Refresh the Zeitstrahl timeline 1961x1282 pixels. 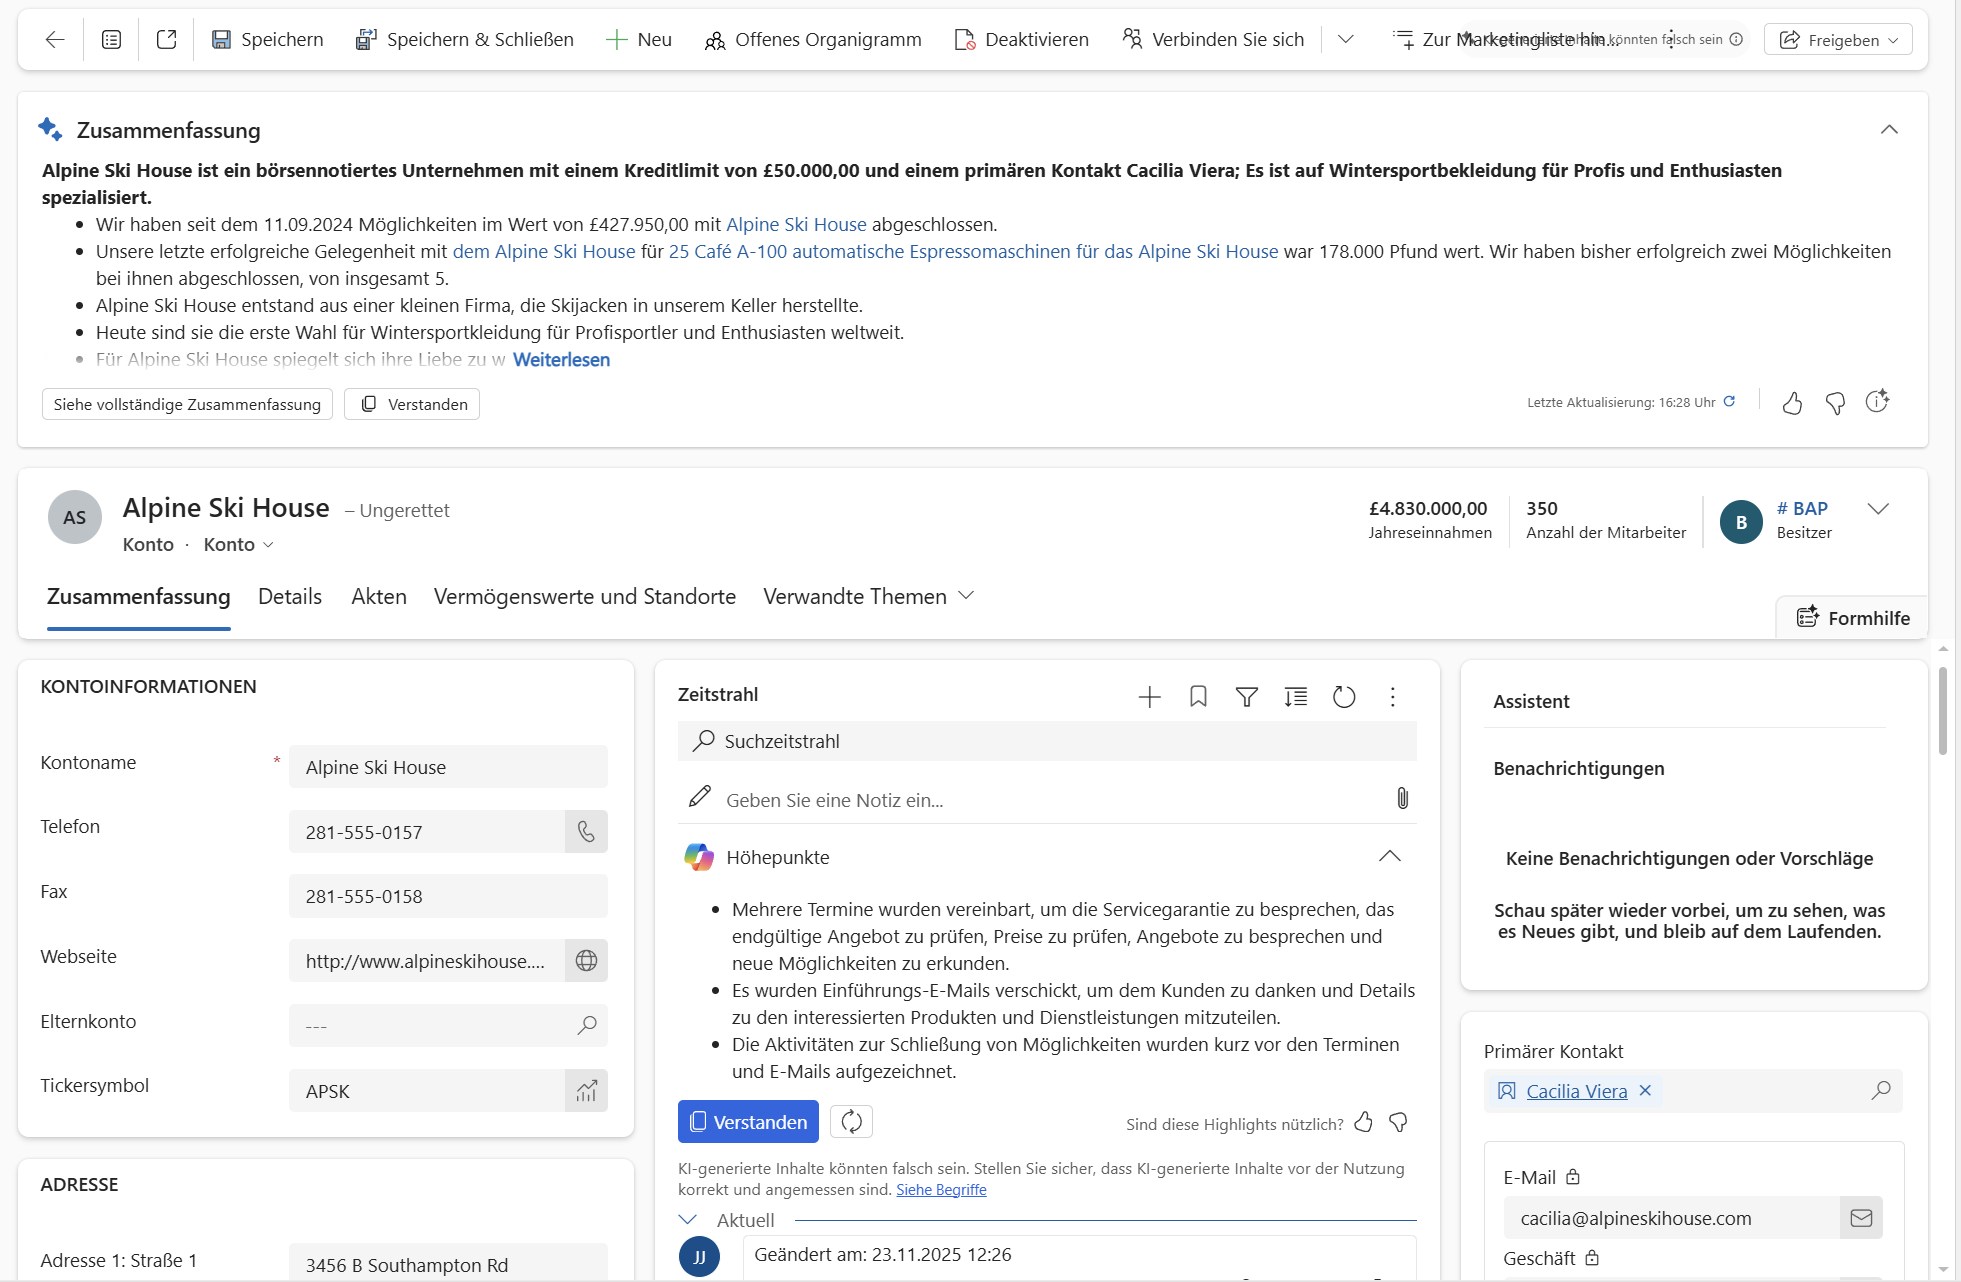(1343, 697)
